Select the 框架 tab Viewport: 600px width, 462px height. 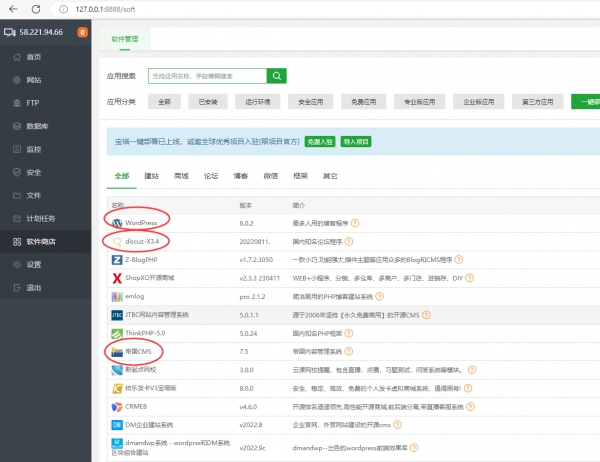point(300,176)
